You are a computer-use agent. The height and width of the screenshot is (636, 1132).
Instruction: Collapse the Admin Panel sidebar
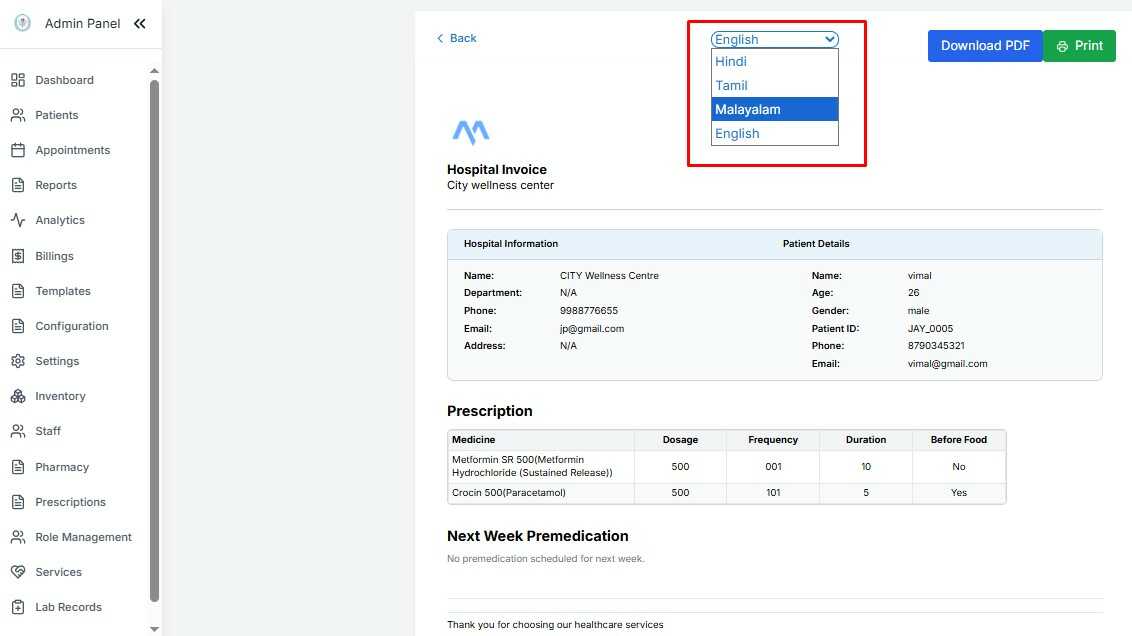pos(140,24)
